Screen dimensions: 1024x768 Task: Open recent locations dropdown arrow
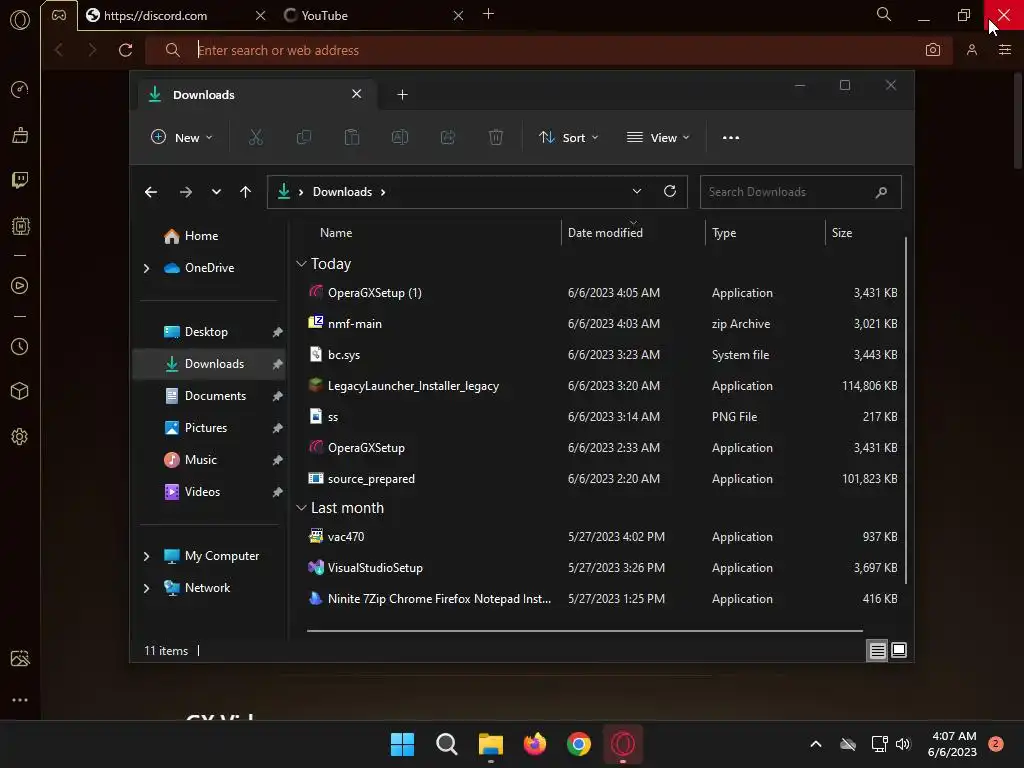216,192
